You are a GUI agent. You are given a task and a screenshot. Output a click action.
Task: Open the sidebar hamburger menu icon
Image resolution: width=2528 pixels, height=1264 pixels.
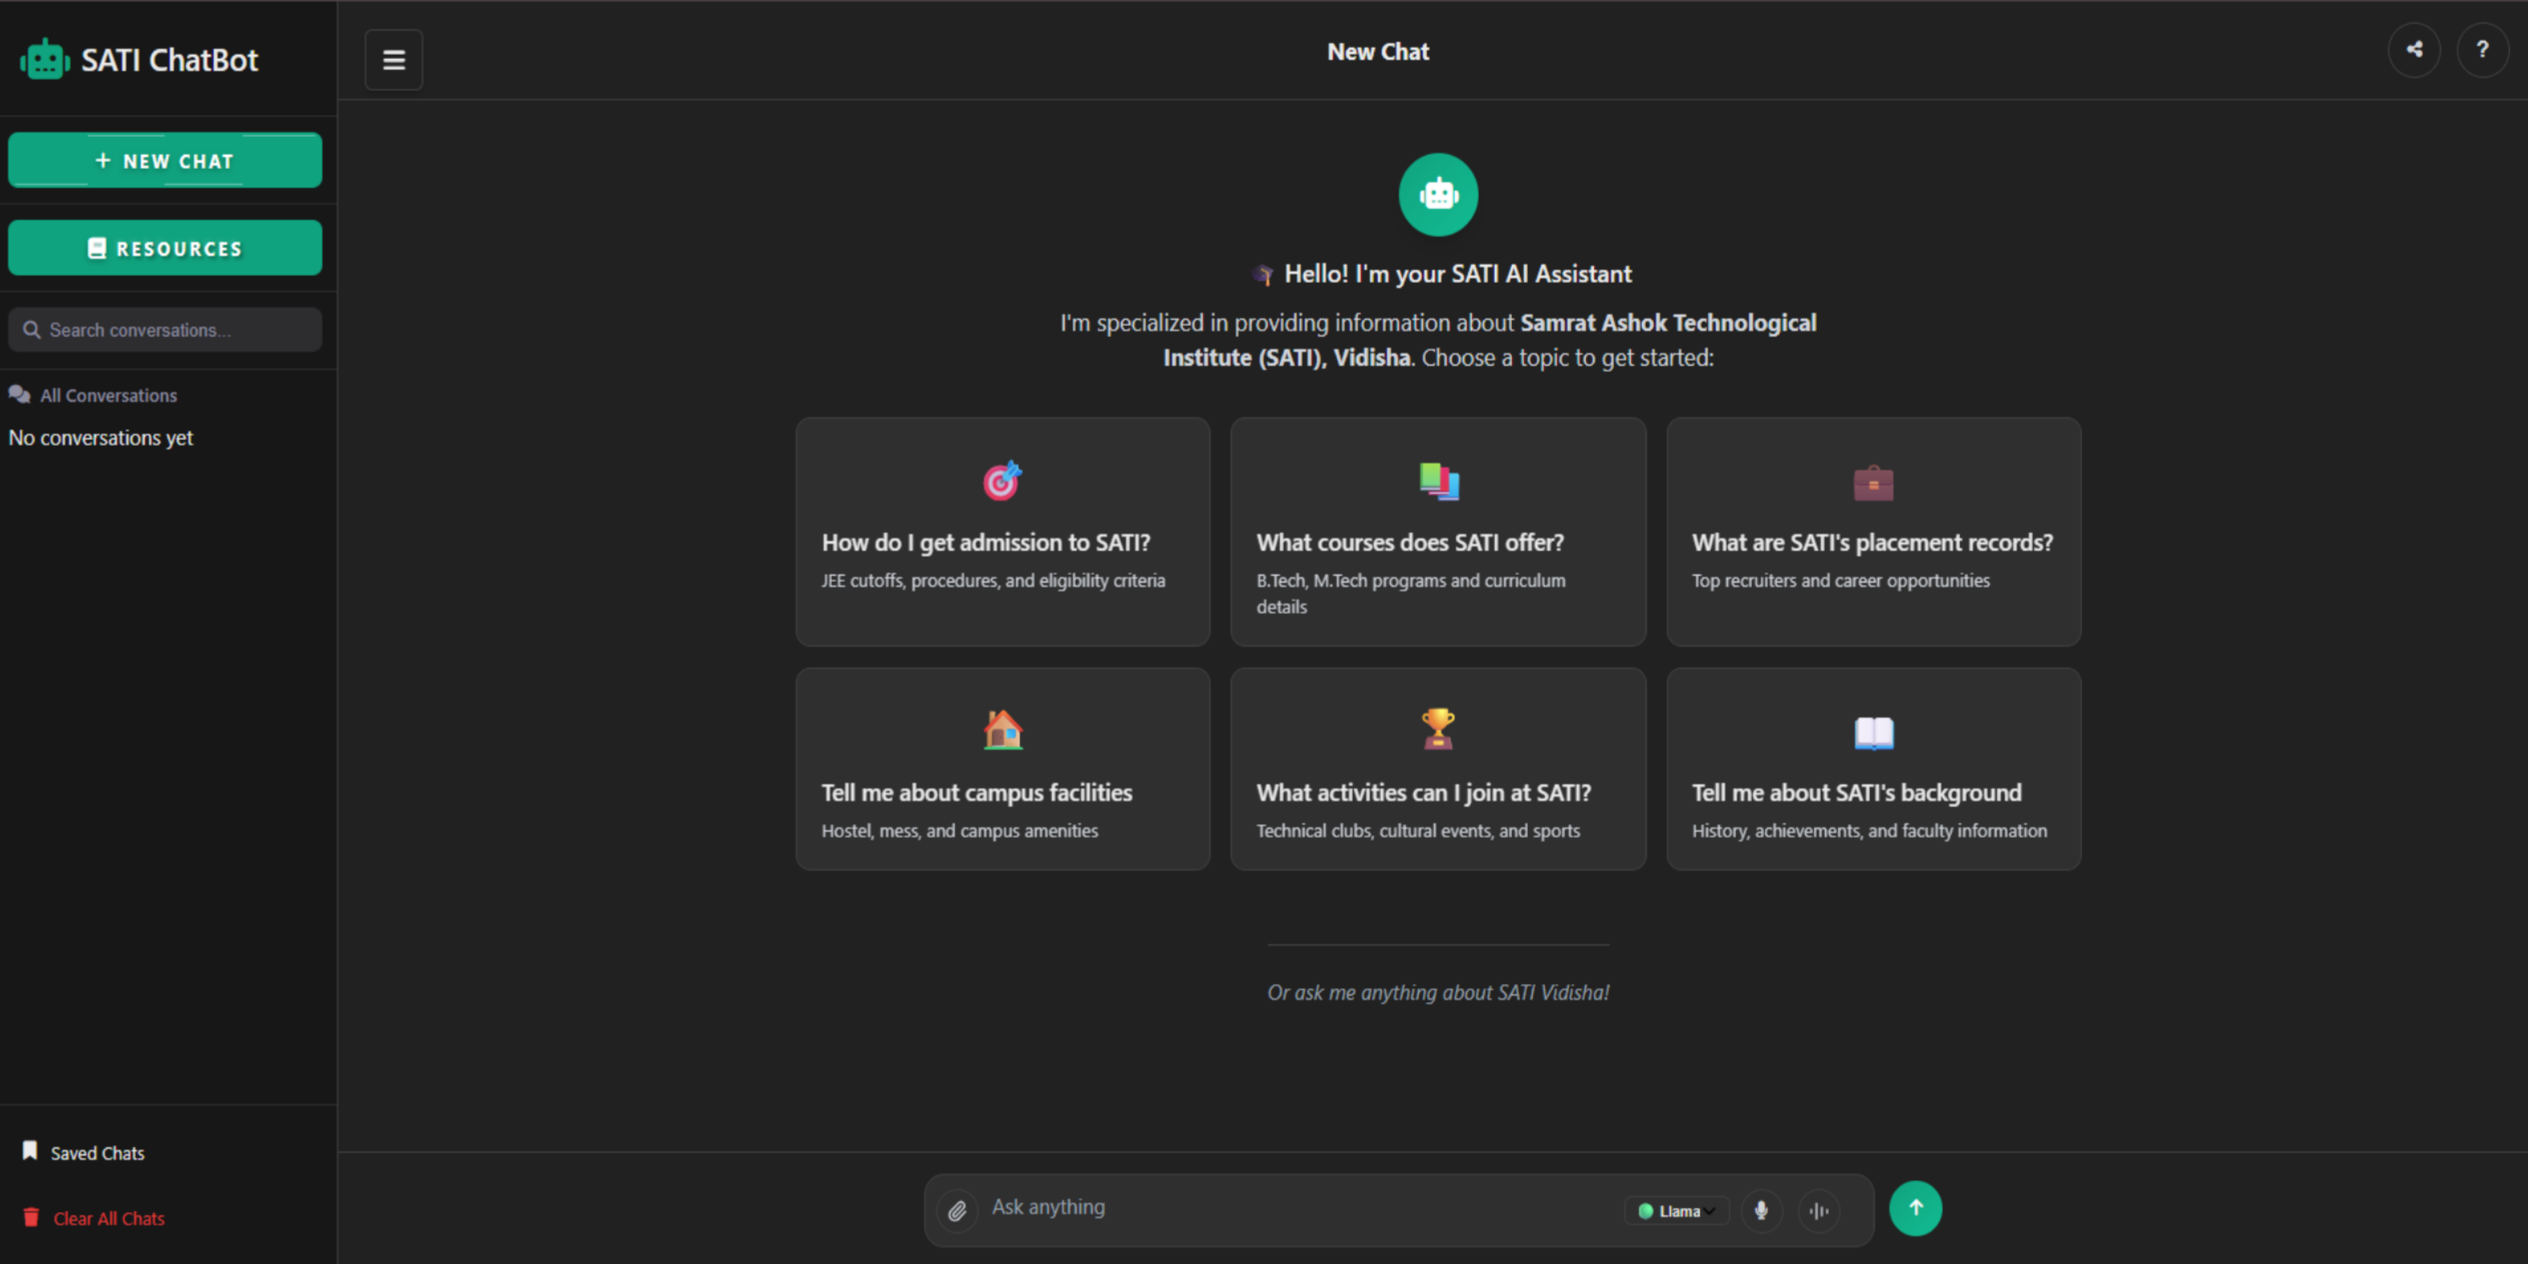[393, 59]
